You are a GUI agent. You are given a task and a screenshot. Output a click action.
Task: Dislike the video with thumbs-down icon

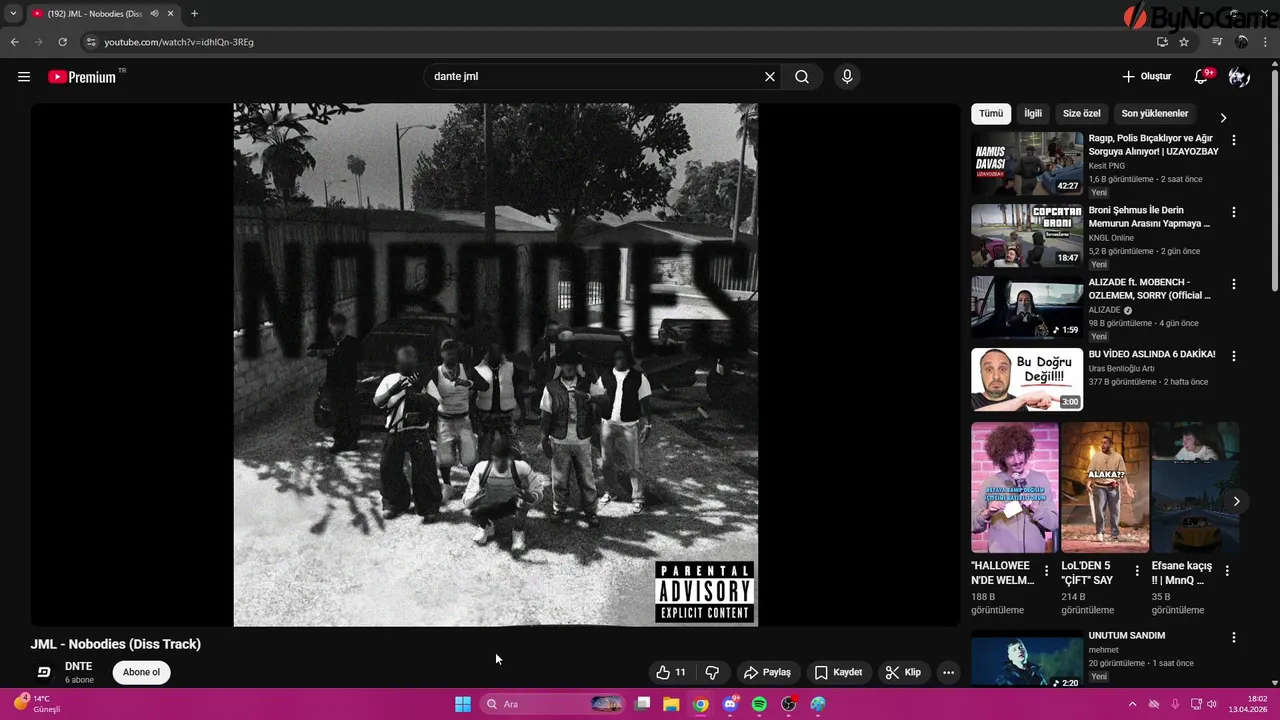(x=713, y=672)
